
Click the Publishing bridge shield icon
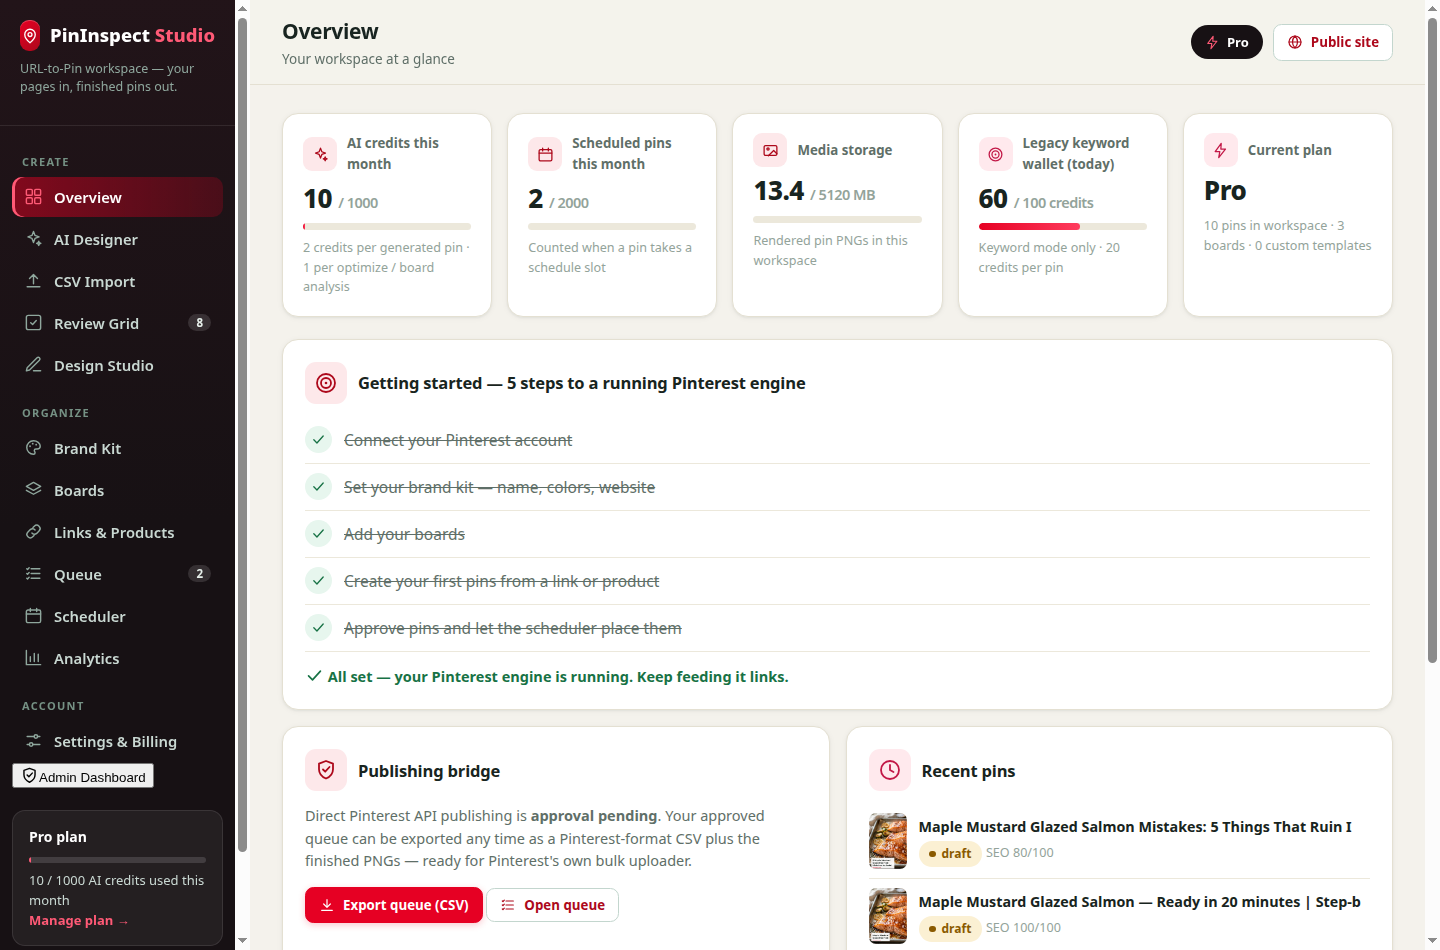point(326,770)
